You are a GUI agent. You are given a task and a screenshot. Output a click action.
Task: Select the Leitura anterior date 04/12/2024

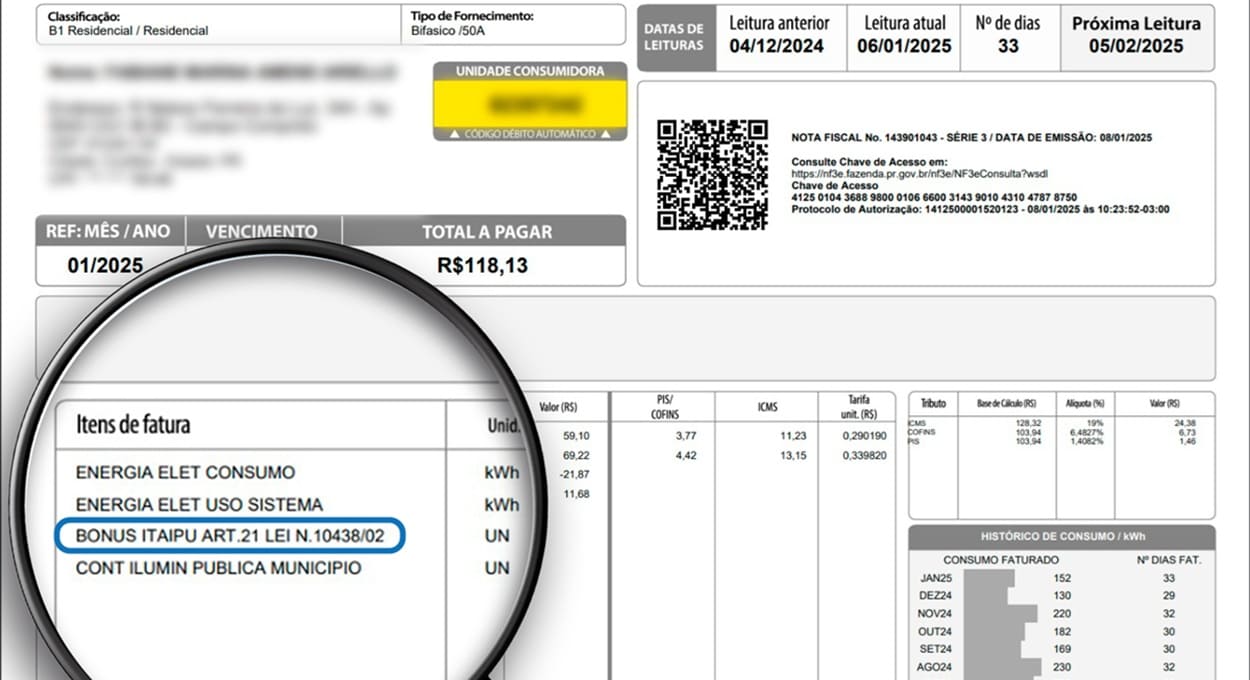point(779,46)
